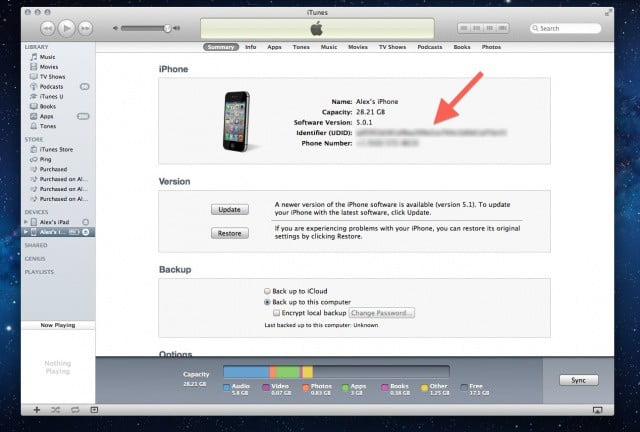Viewport: 640px width, 432px height.
Task: Switch to the Apps tab
Action: tap(274, 47)
